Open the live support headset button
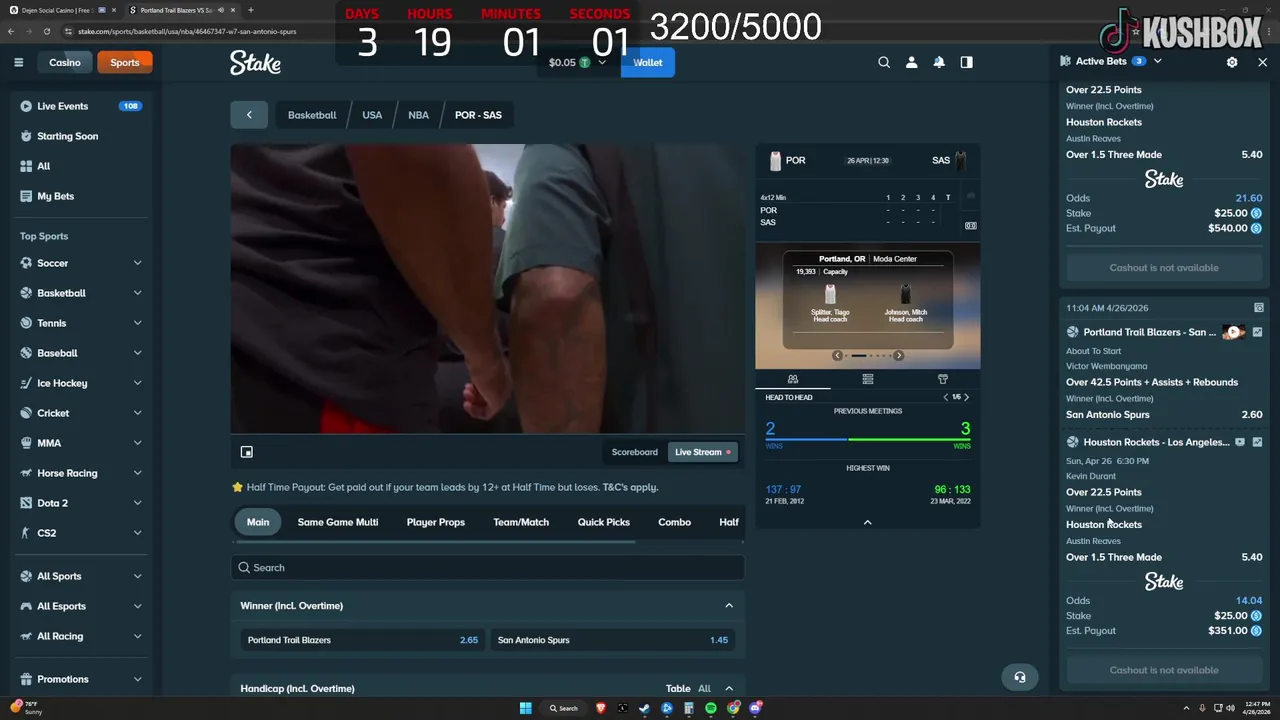This screenshot has width=1280, height=720. click(1020, 677)
